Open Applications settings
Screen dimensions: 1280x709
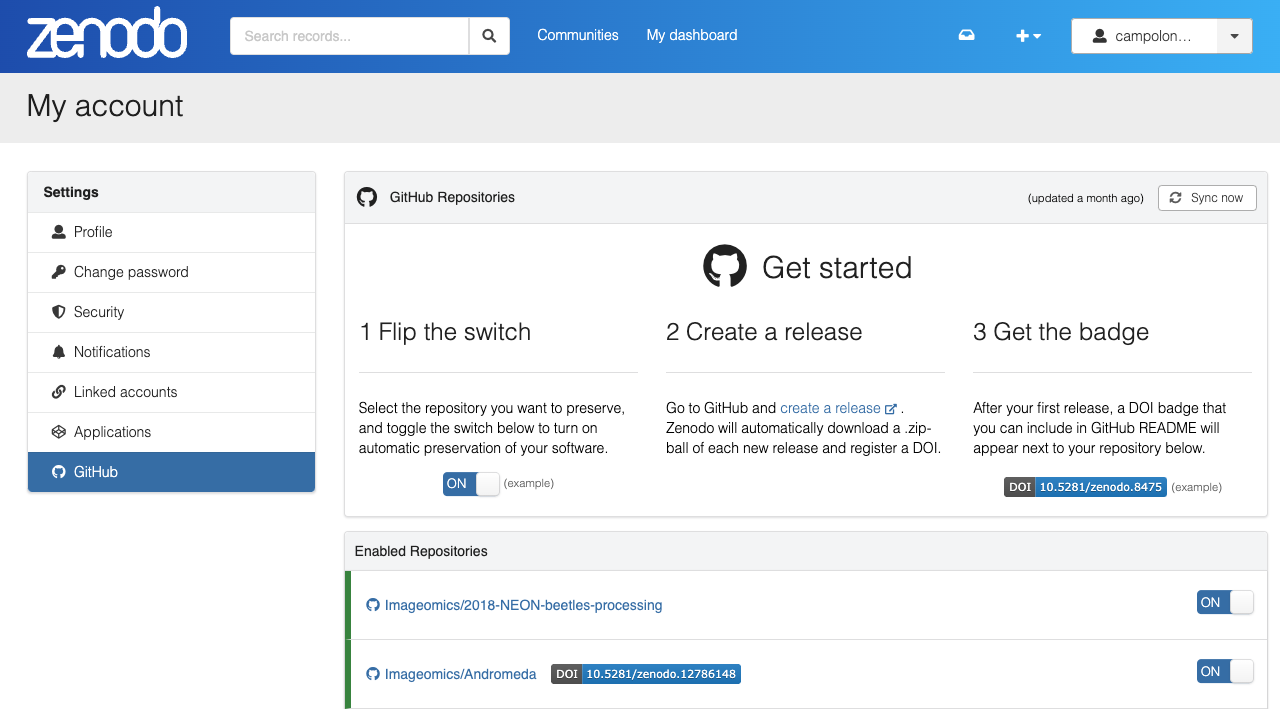[x=171, y=432]
